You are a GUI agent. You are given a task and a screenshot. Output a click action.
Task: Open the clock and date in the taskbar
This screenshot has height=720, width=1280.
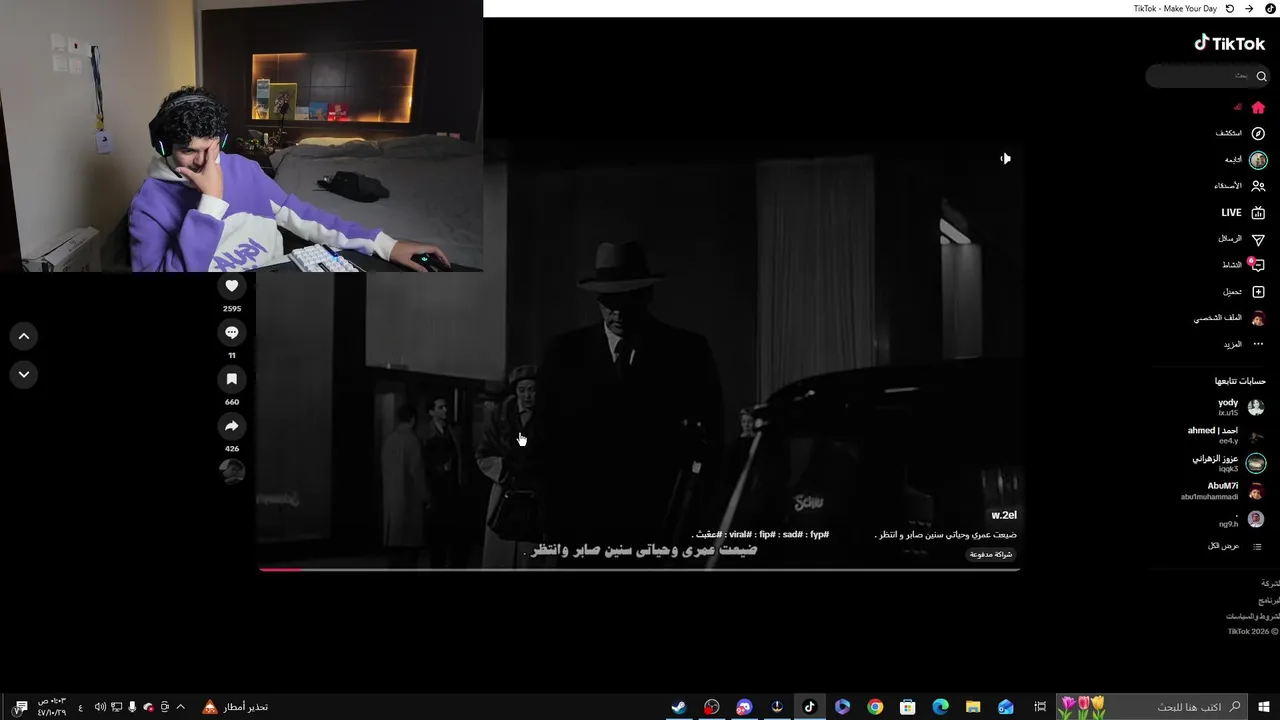tap(52, 707)
